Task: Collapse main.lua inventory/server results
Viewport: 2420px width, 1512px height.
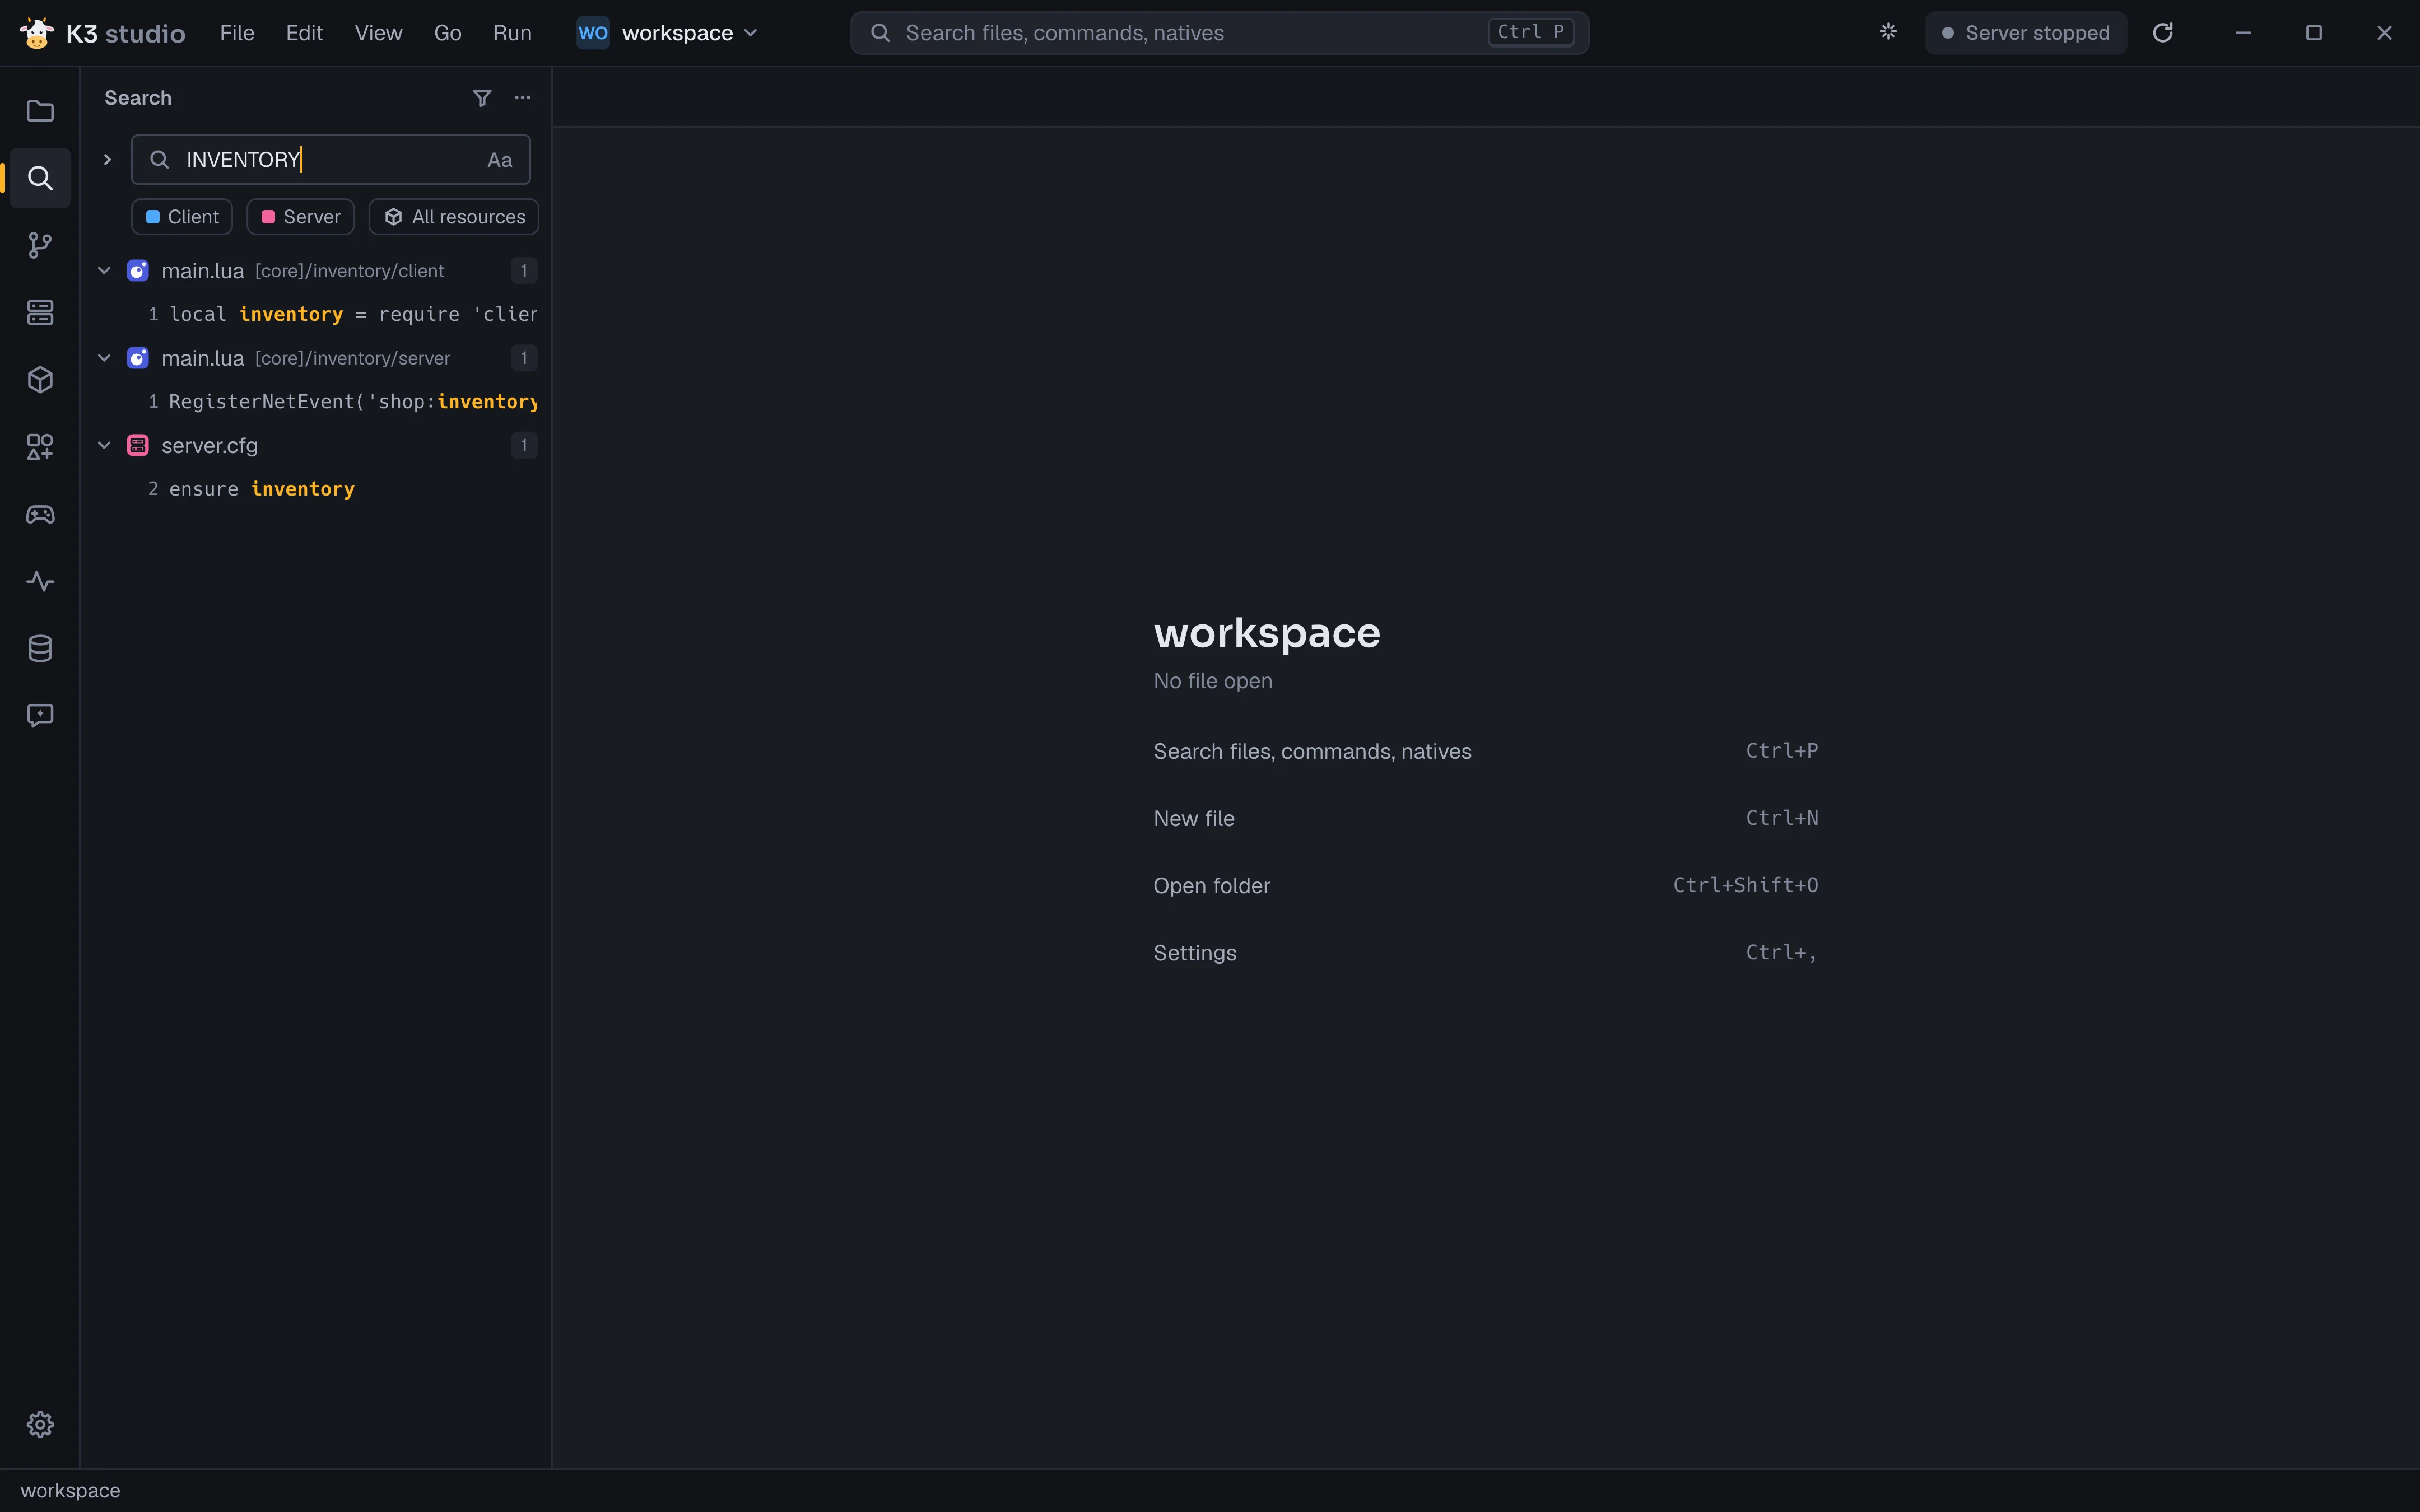Action: 104,358
